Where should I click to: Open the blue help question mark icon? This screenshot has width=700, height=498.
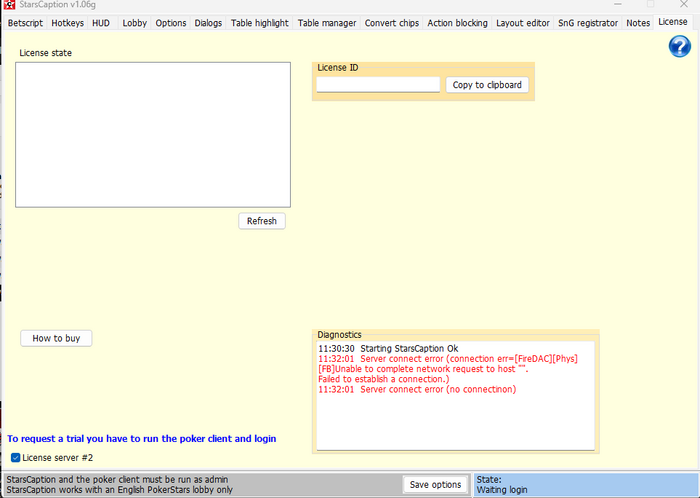click(x=679, y=46)
